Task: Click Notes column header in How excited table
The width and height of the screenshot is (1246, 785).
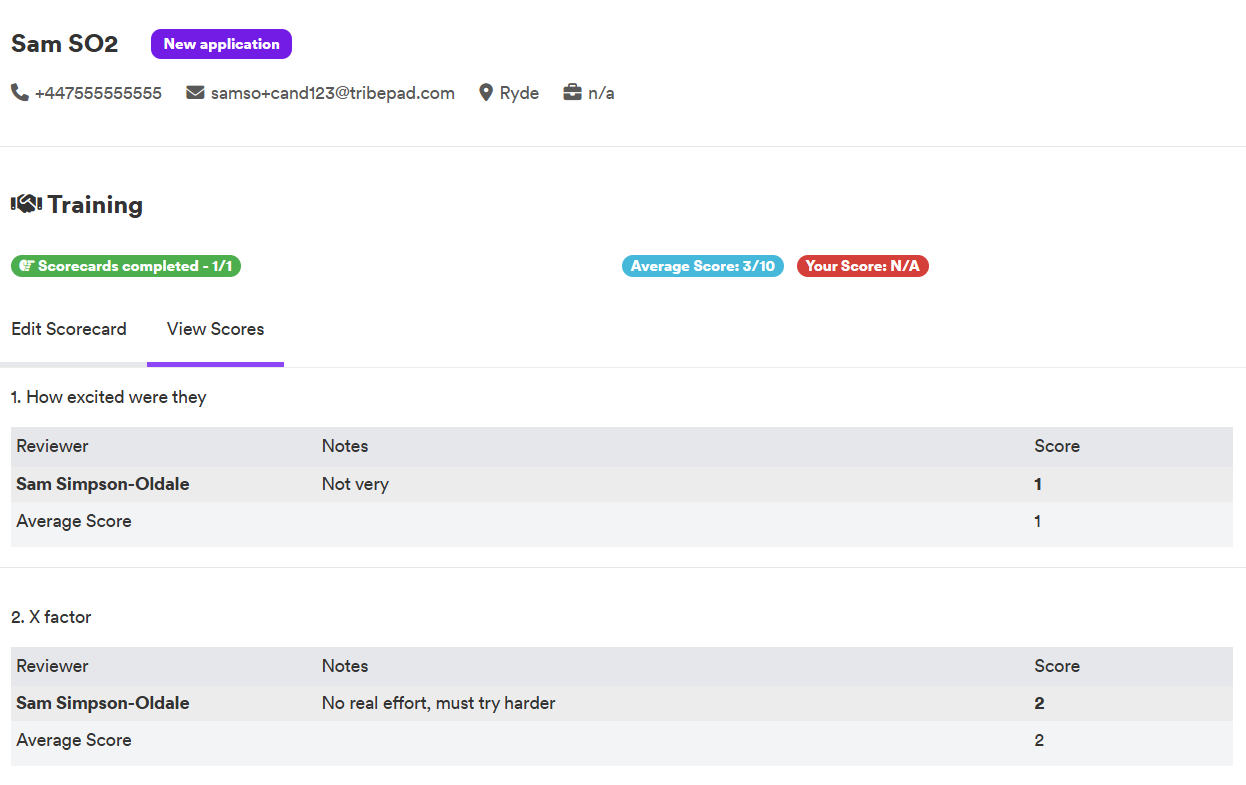Action: 345,446
